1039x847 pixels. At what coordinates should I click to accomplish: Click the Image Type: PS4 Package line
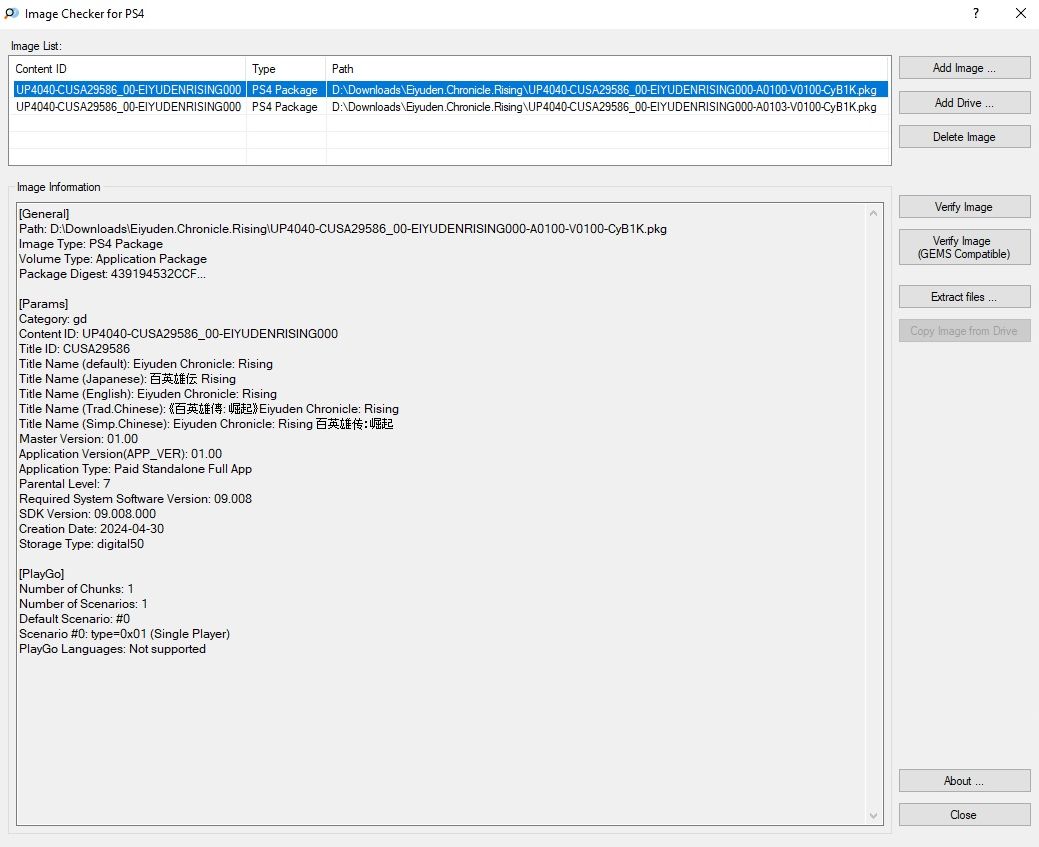point(91,244)
